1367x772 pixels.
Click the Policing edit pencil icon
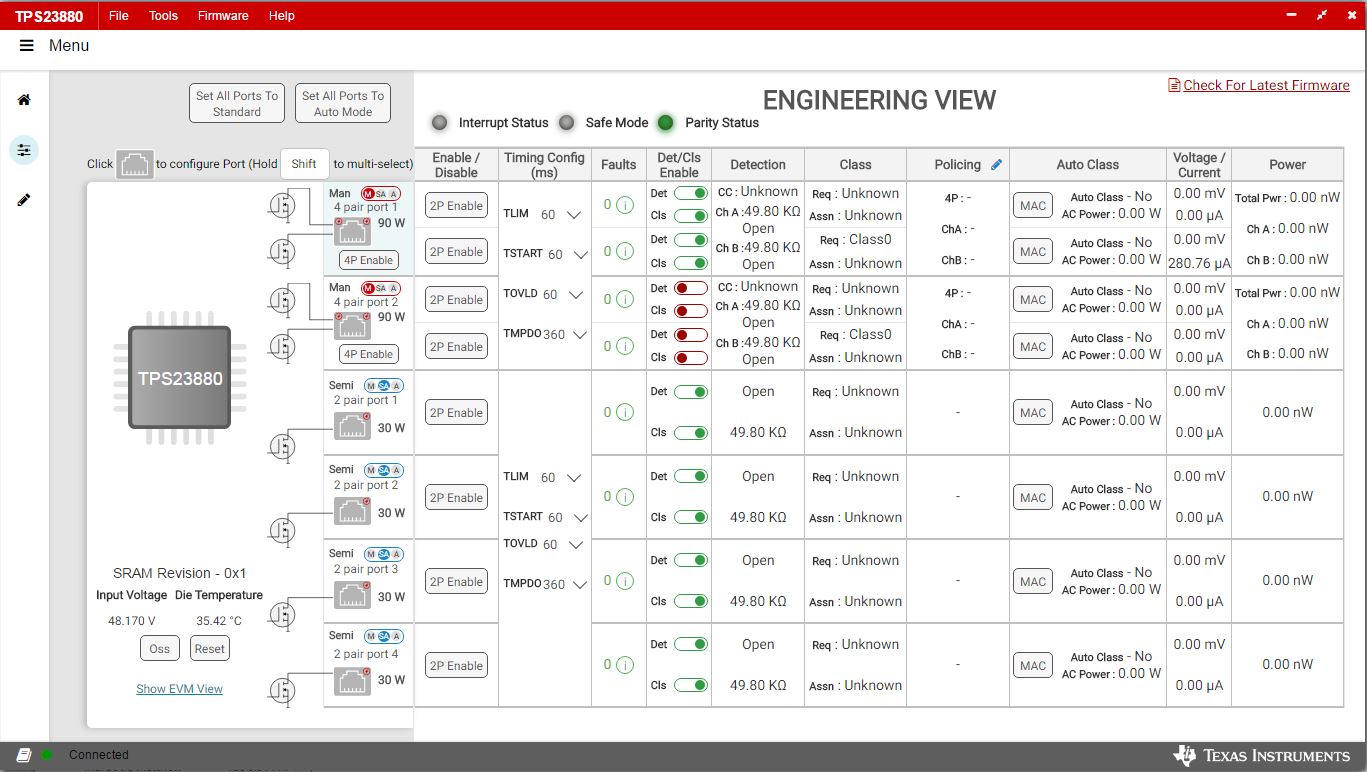pyautogui.click(x=996, y=165)
